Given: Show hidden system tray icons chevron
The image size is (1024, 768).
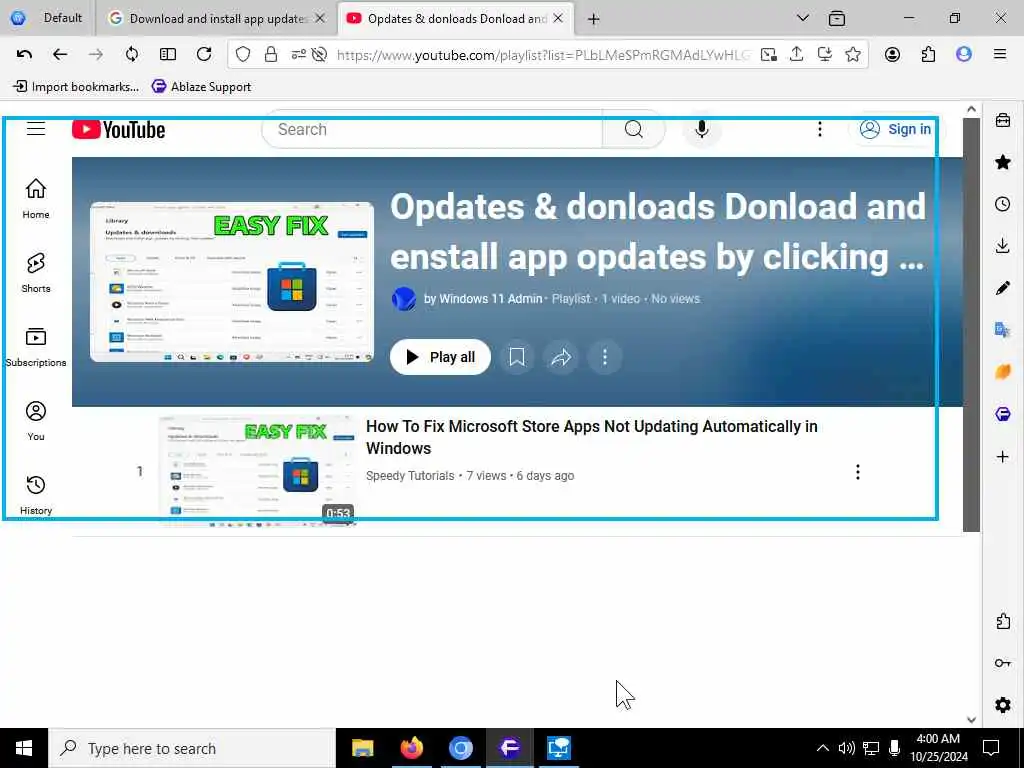Looking at the screenshot, I should [x=822, y=748].
